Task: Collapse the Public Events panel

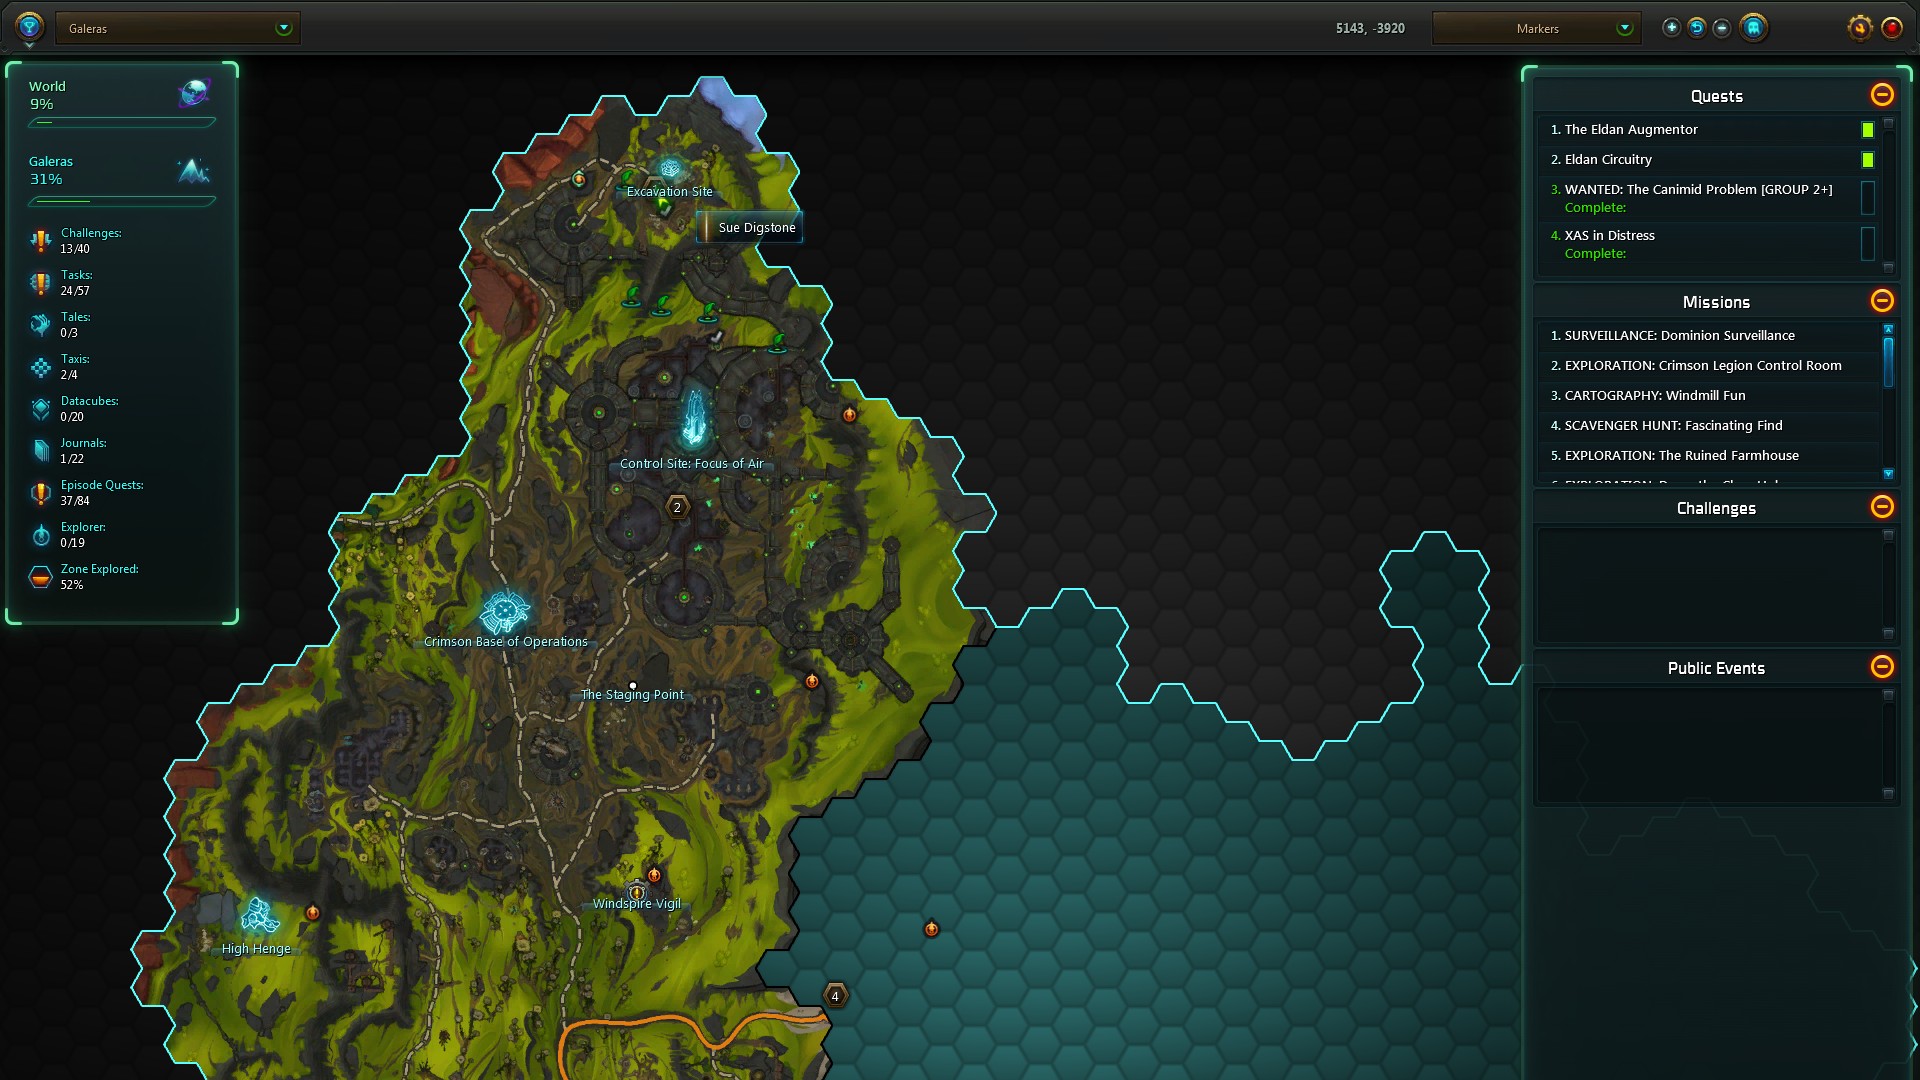Action: 1882,667
